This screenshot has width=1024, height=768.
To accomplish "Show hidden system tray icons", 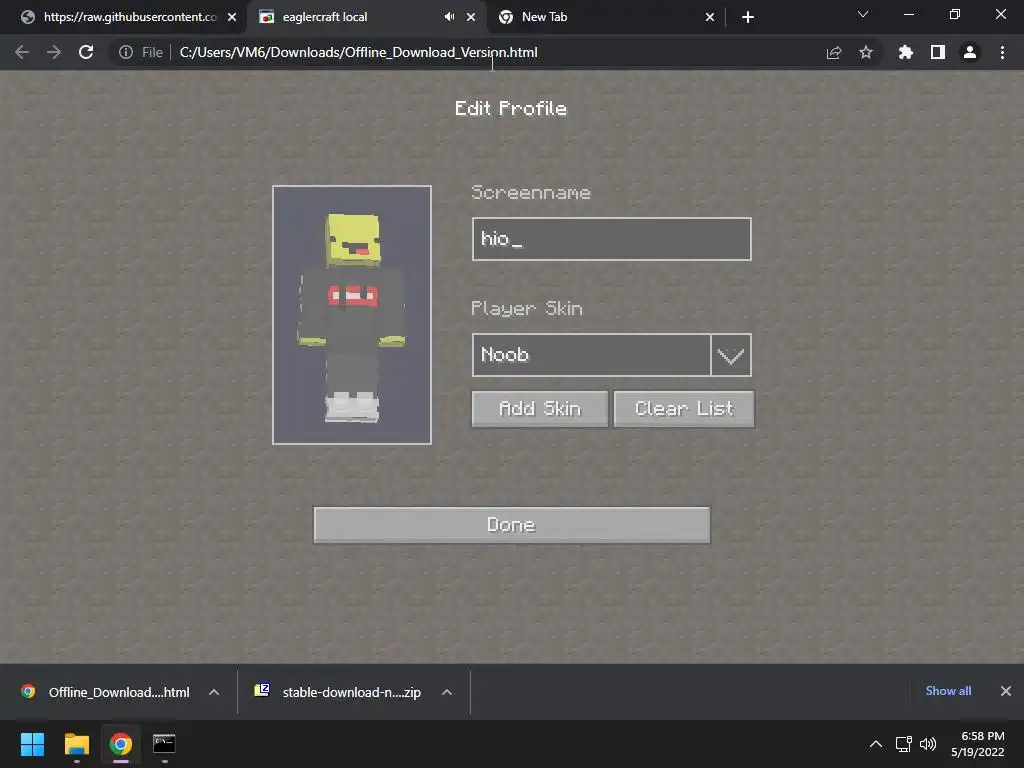I will (x=876, y=744).
